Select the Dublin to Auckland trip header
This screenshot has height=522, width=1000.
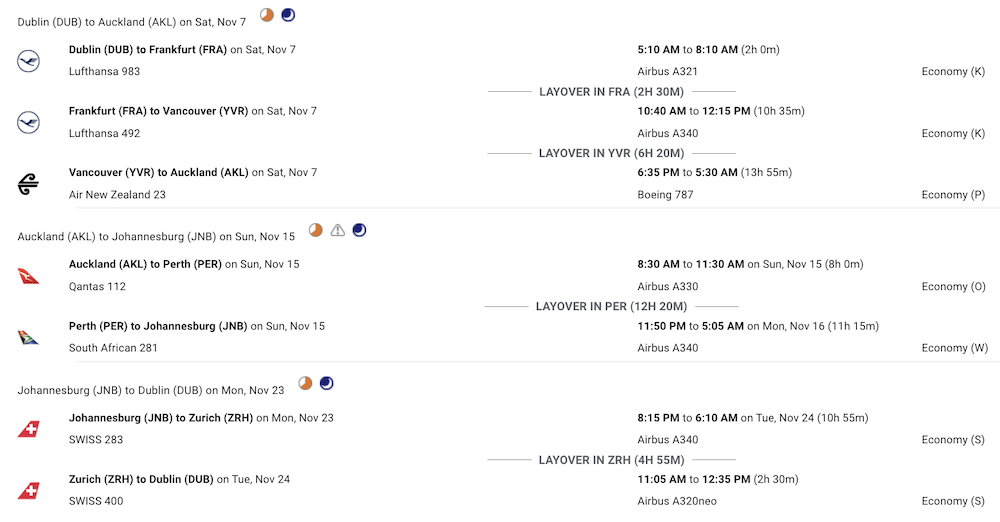131,22
